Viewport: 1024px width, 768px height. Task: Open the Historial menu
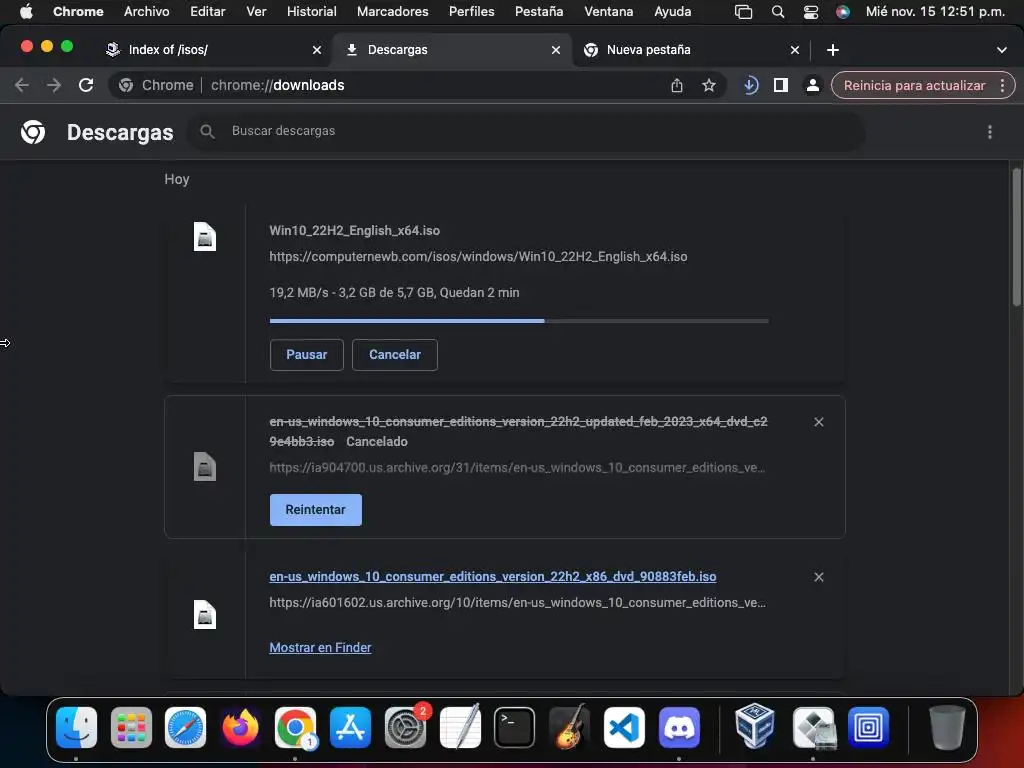coord(312,11)
